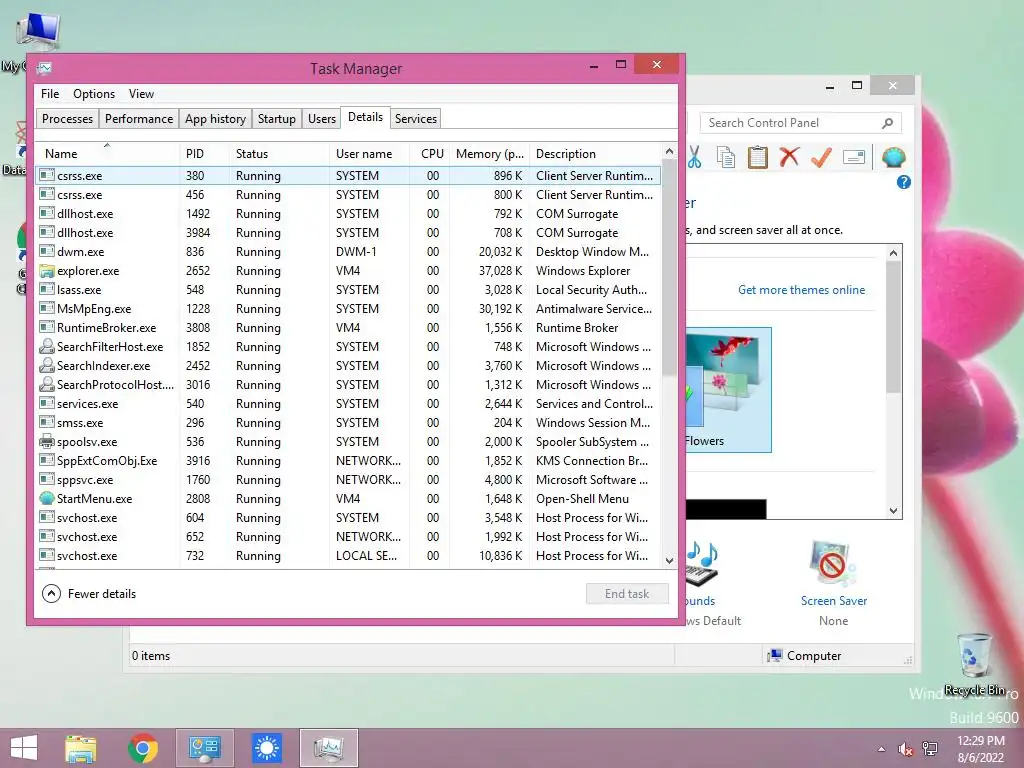1024x768 pixels.
Task: Click the blue Help question mark icon
Action: click(x=903, y=182)
